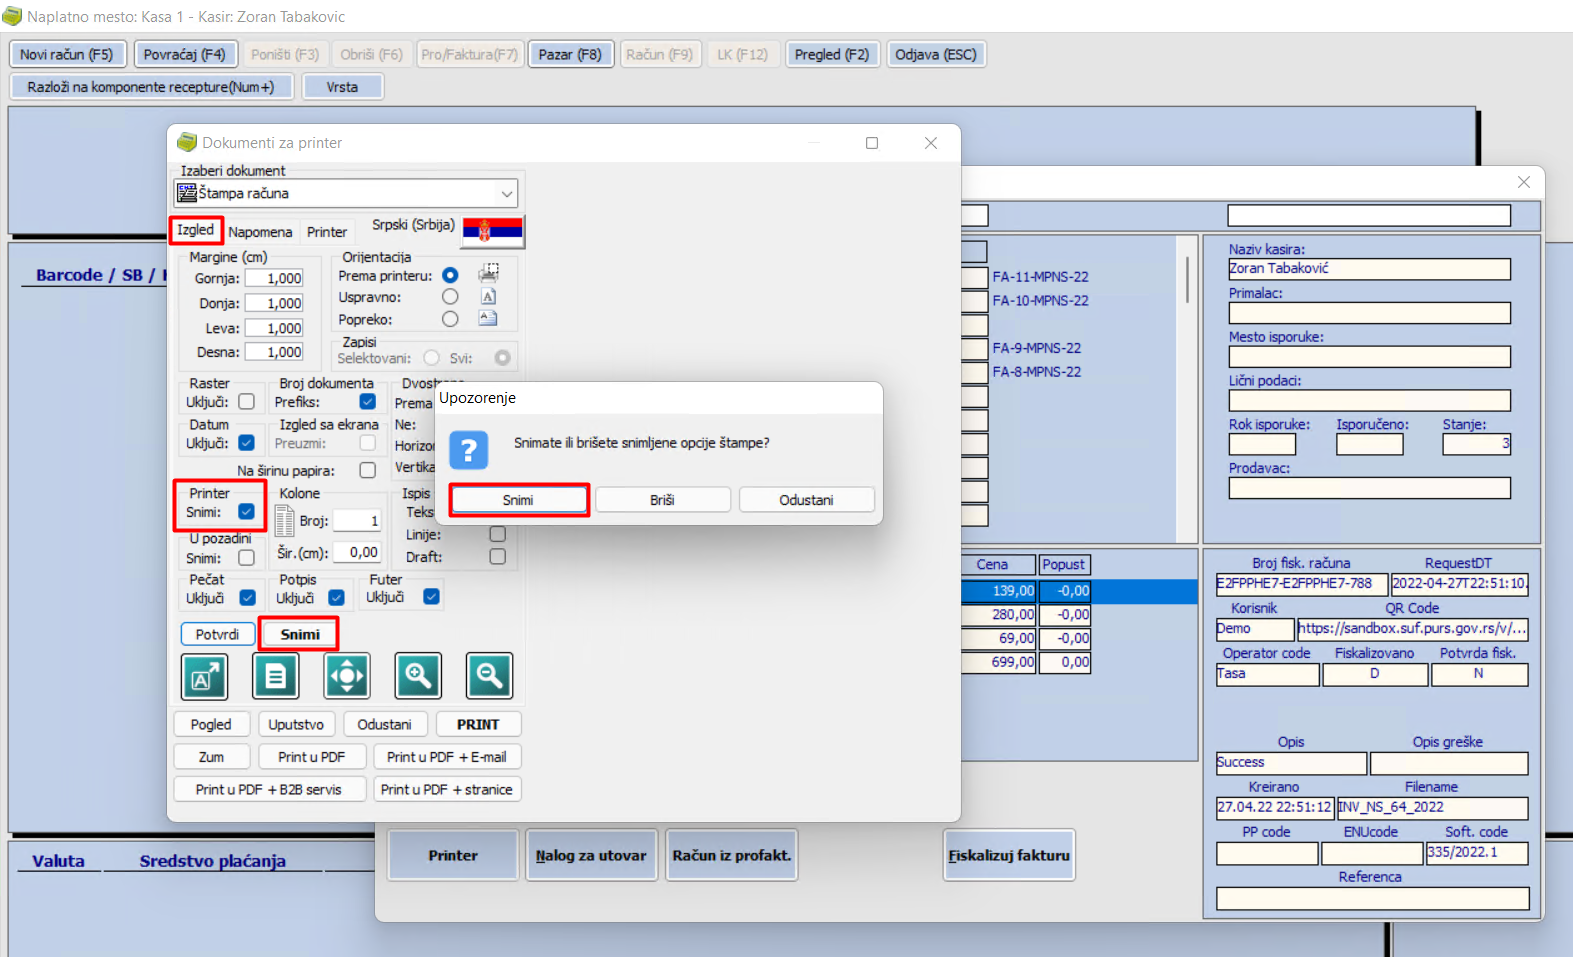Click the printer icon beside Prema printeru
The width and height of the screenshot is (1573, 957).
coord(489,274)
